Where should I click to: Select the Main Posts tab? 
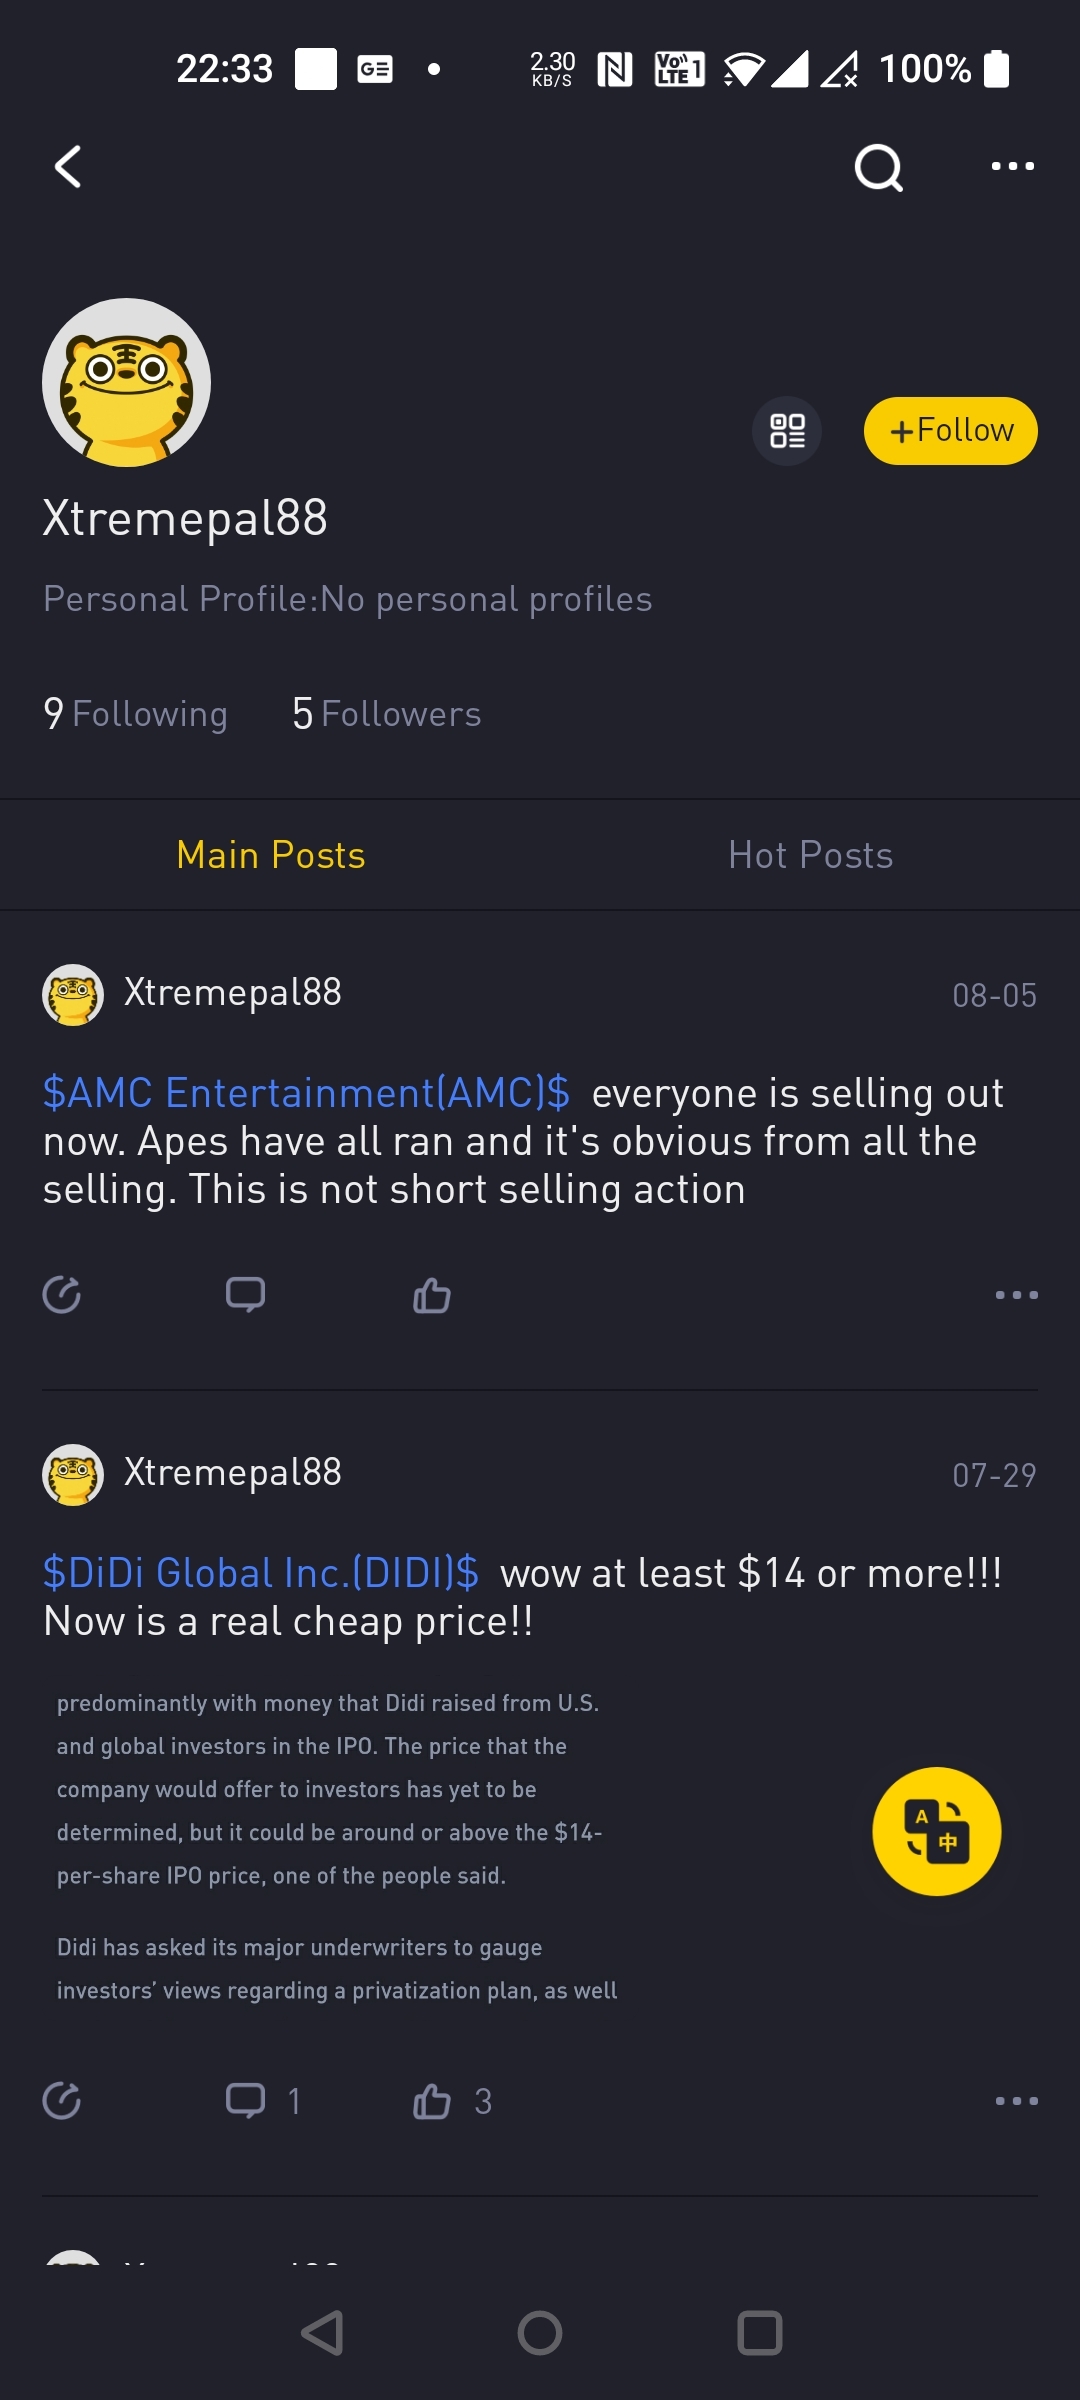point(270,855)
